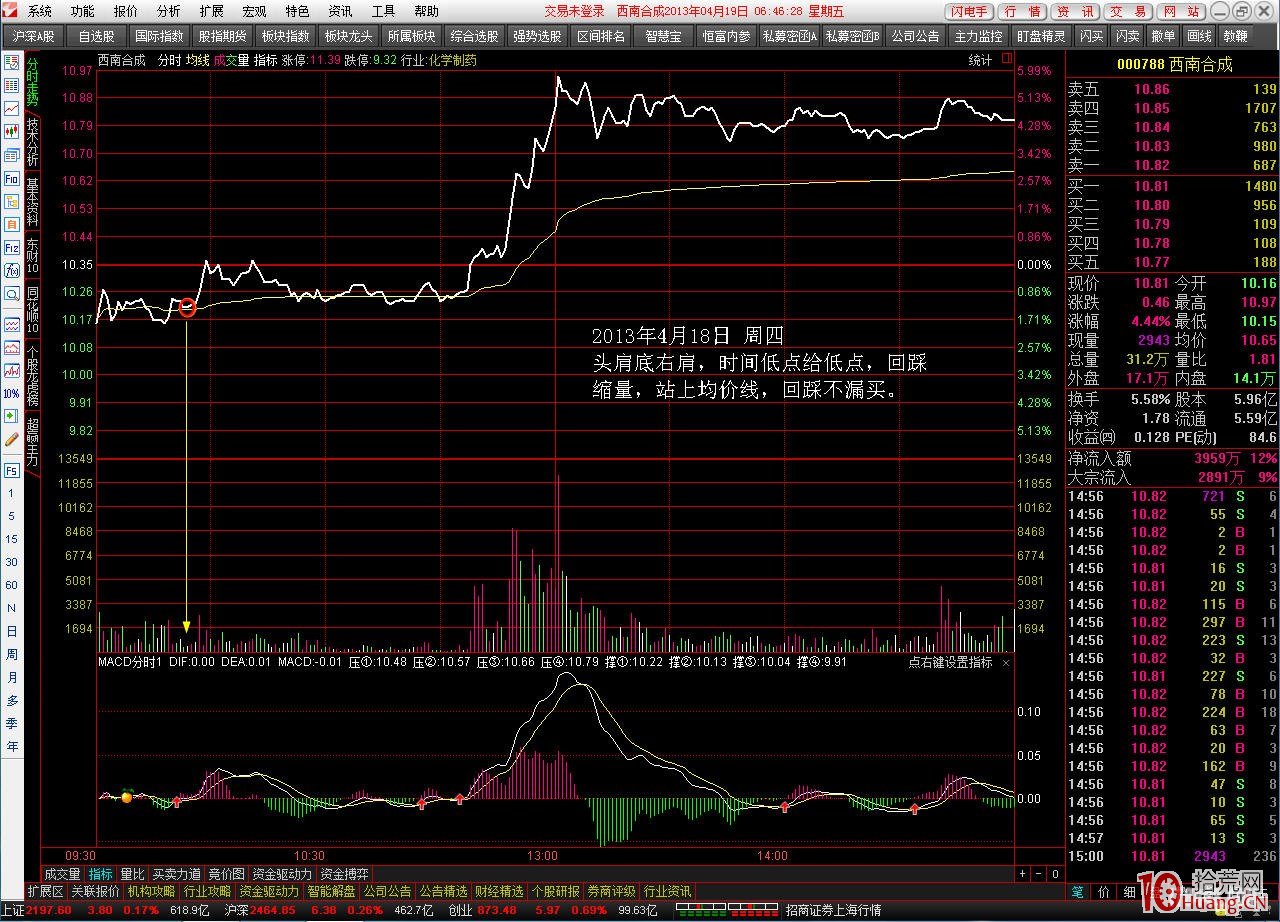
Task: Click the 闪电手 button
Action: pos(968,12)
